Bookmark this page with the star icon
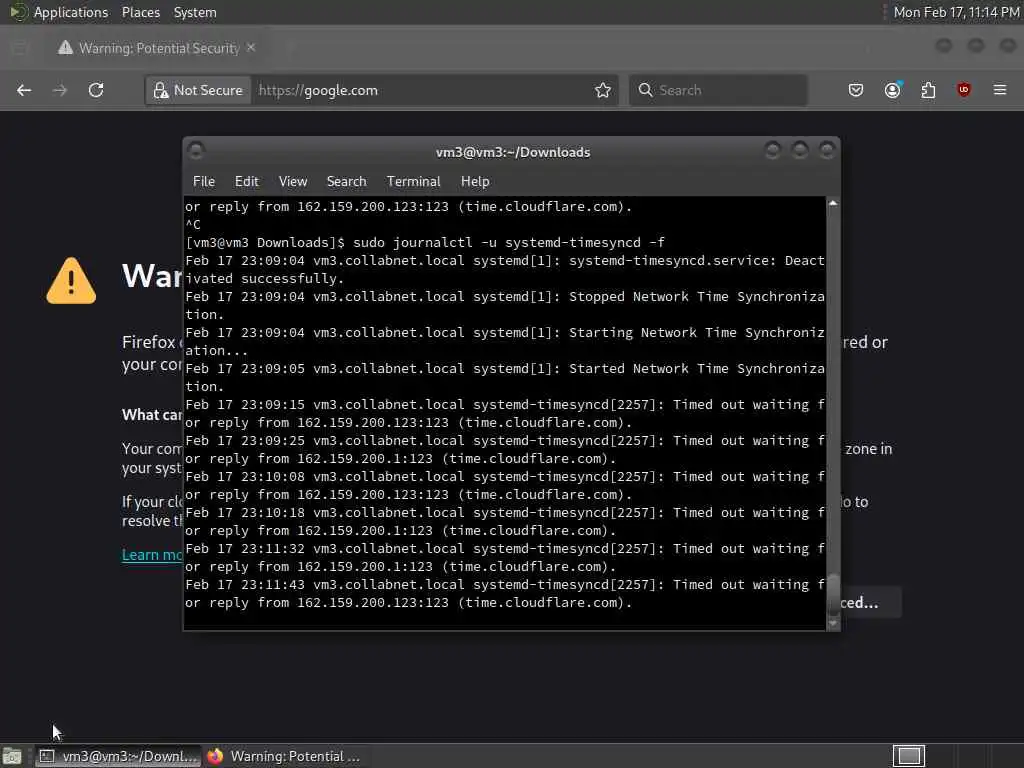 (603, 90)
